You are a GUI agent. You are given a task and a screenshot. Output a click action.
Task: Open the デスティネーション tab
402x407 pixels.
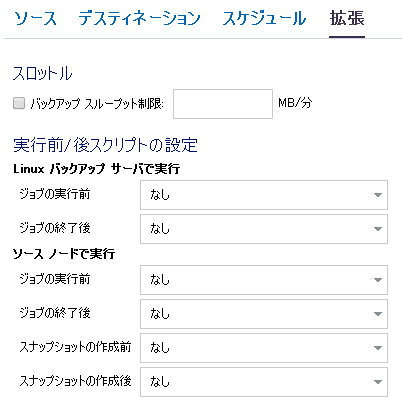139,18
